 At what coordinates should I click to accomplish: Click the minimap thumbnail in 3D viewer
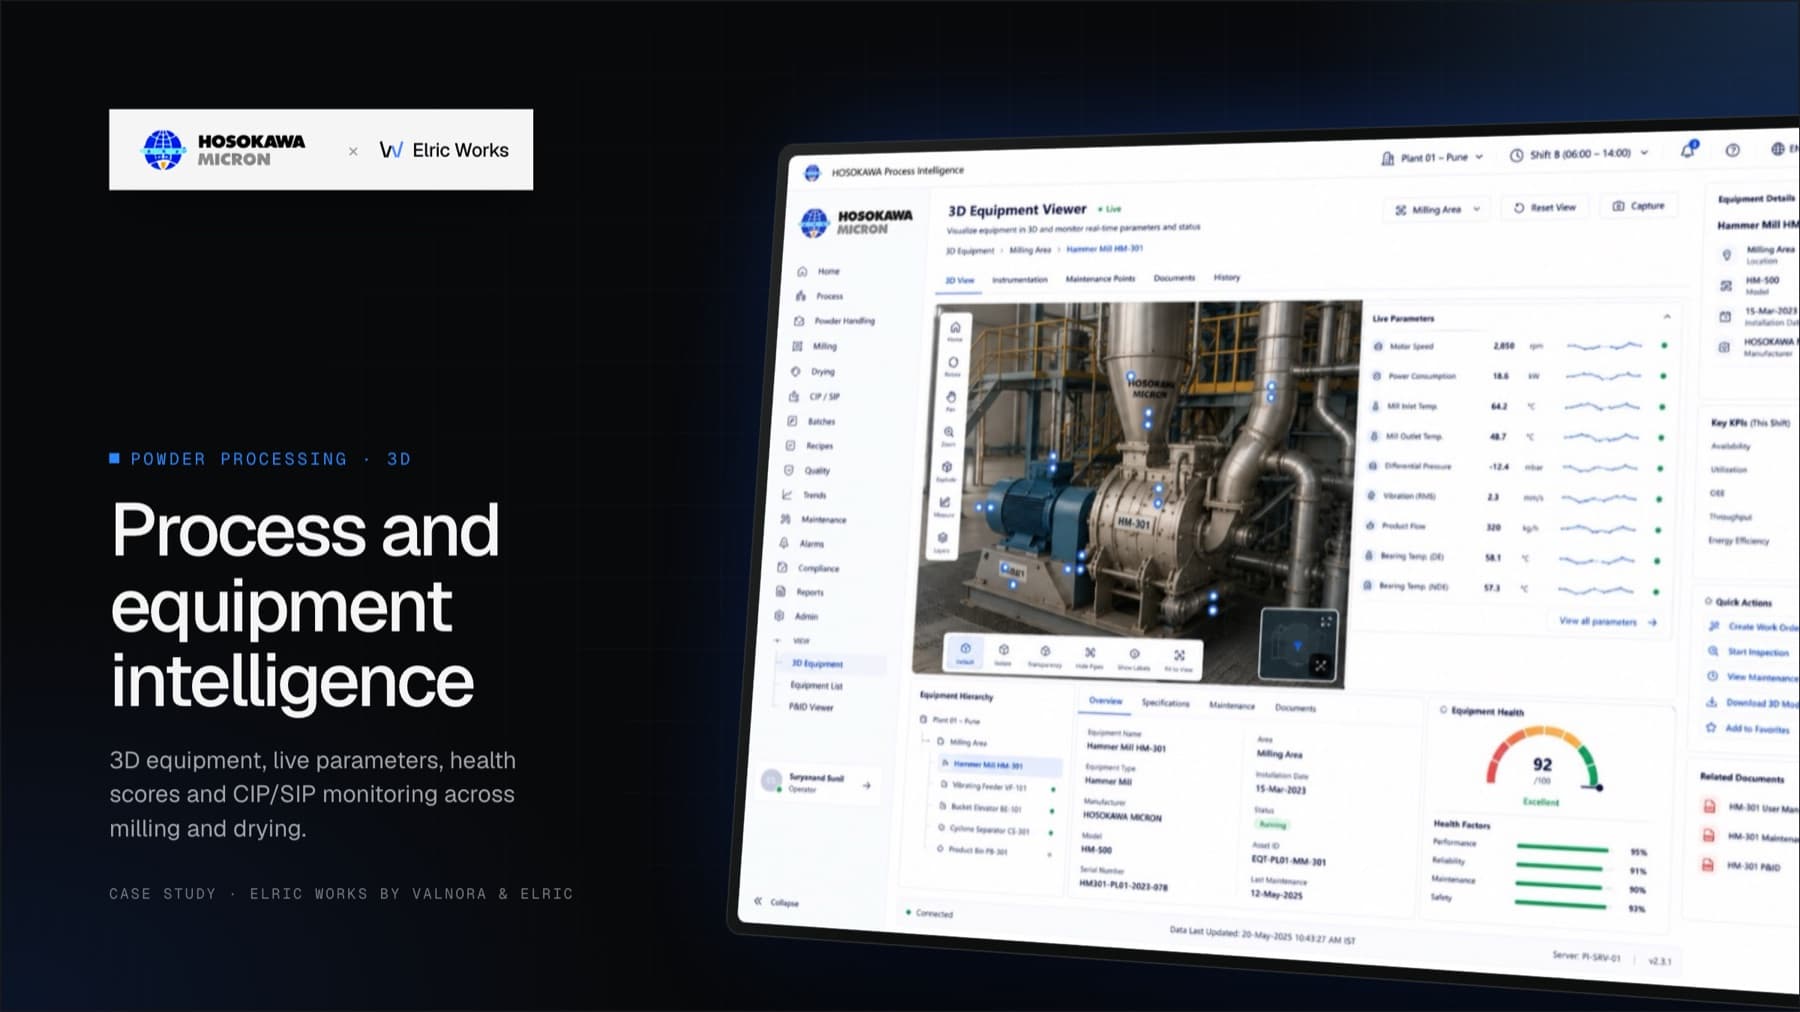1298,643
